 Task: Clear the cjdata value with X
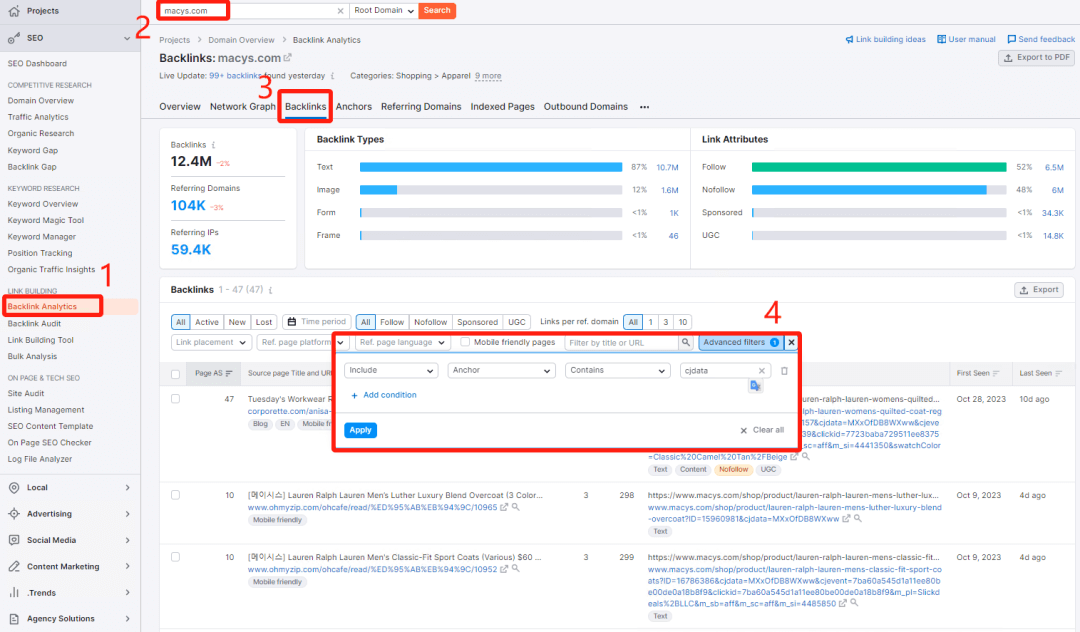[x=762, y=370]
